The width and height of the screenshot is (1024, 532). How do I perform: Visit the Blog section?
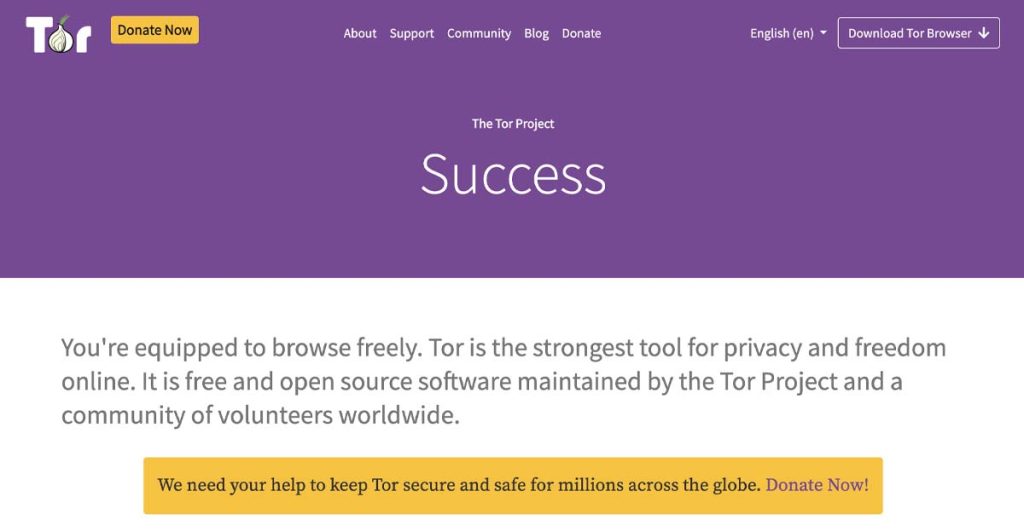click(x=536, y=33)
